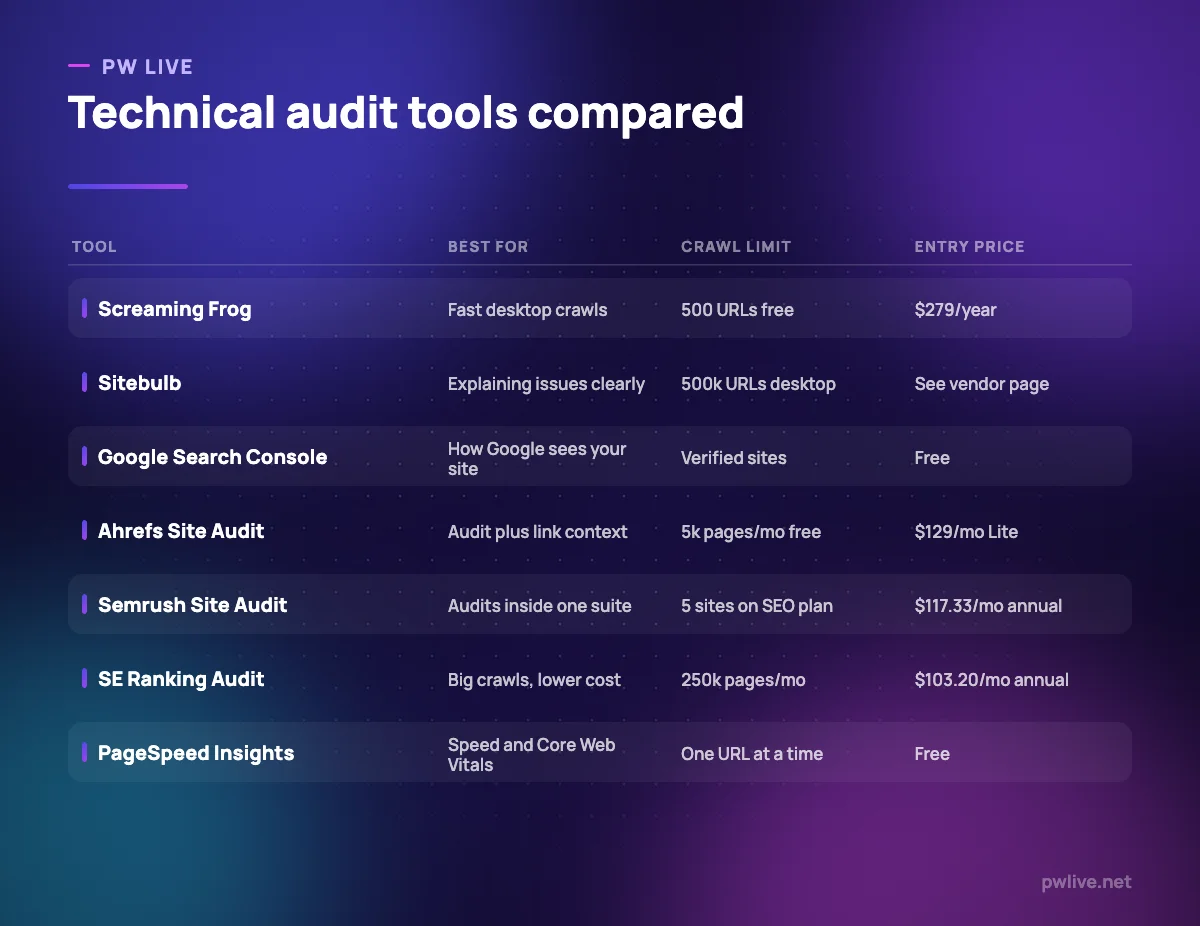
Task: Click the 'Technical audit tools compared' heading
Action: (x=406, y=113)
